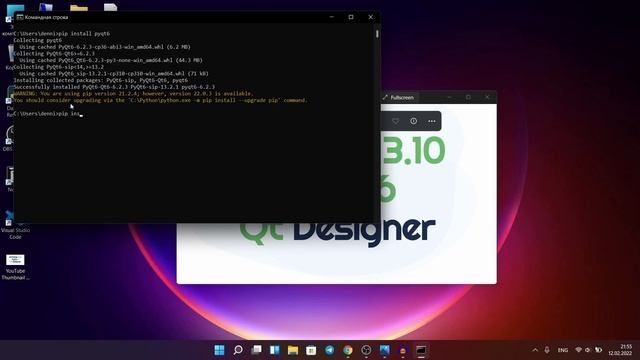
Task: Open Photos app taskbar icon
Action: (x=384, y=350)
